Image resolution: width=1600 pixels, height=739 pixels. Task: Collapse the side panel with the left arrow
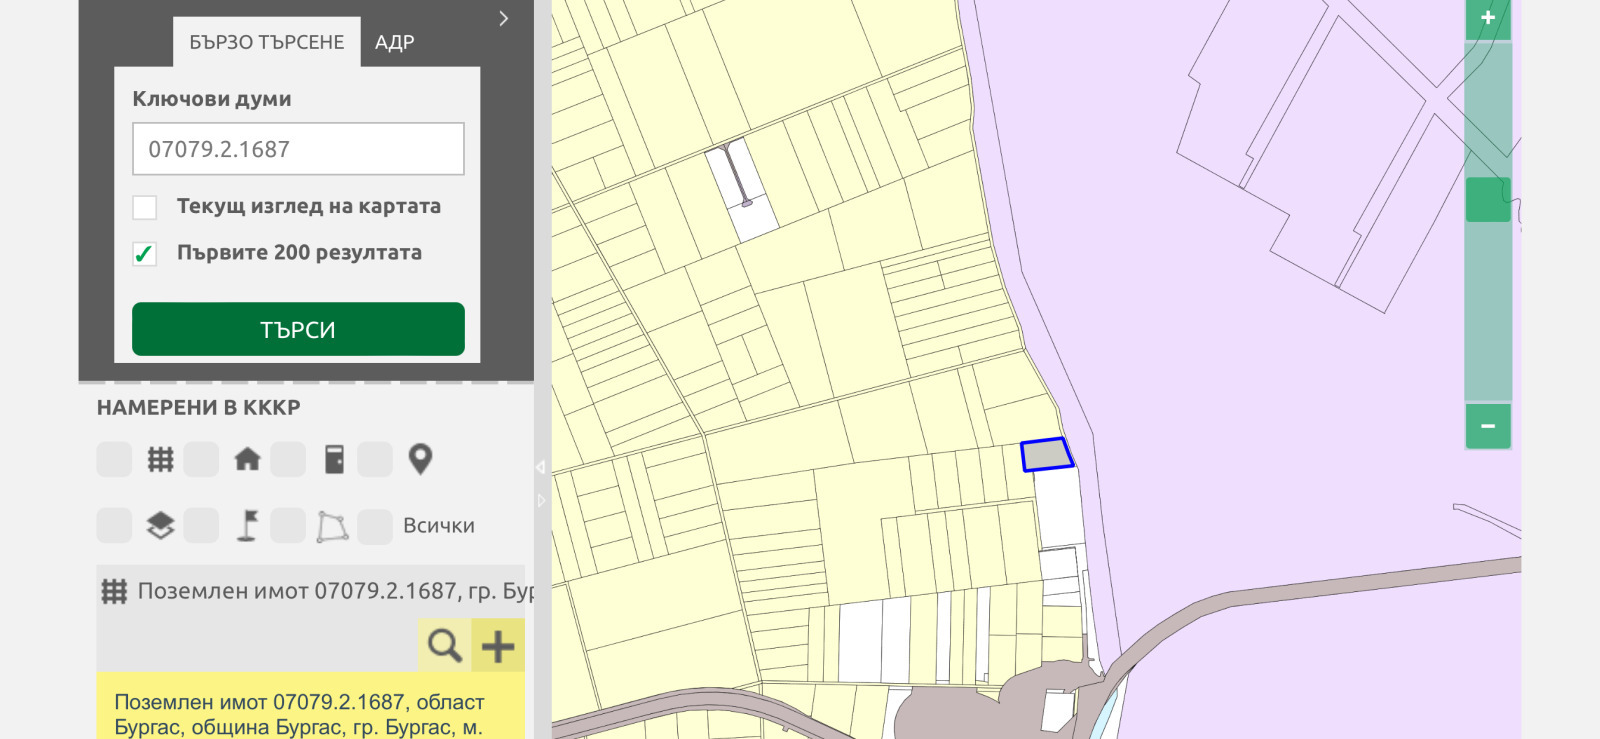[x=541, y=467]
